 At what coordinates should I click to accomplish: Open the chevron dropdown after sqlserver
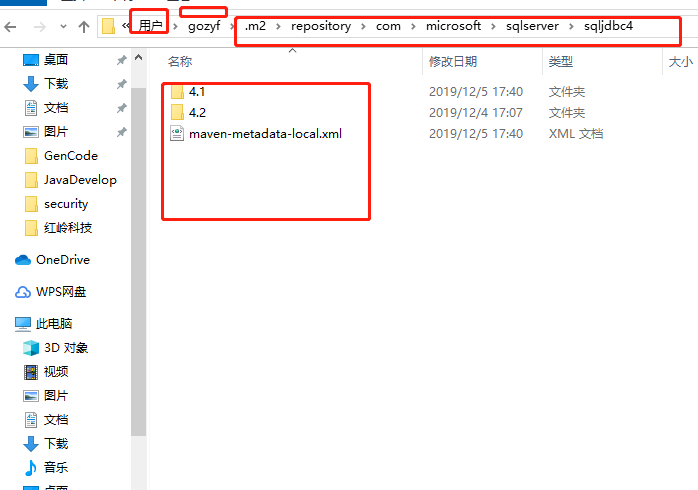[x=571, y=27]
